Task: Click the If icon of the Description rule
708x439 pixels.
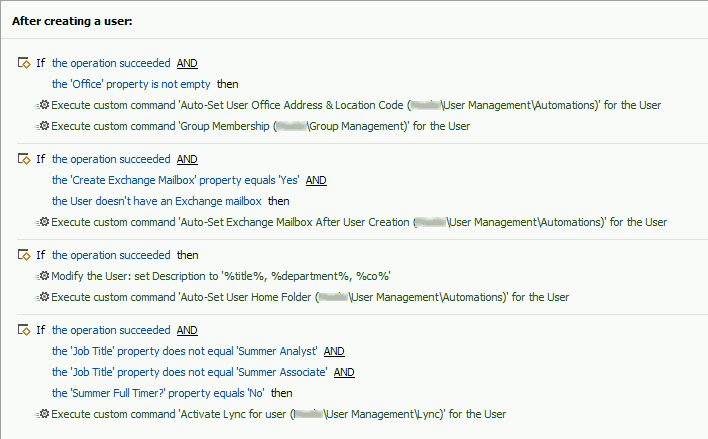Action: pyautogui.click(x=24, y=255)
